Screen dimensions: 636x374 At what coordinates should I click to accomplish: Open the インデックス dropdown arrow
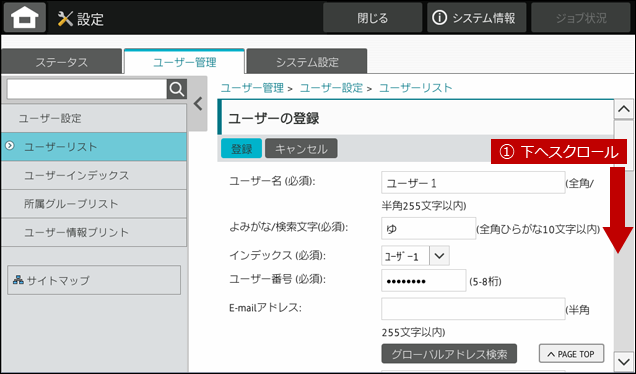(439, 256)
